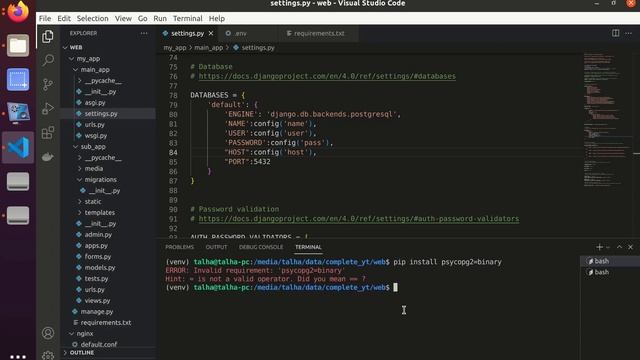Image resolution: width=640 pixels, height=360 pixels.
Task: Open Explorer more actions ellipsis
Action: (144, 33)
